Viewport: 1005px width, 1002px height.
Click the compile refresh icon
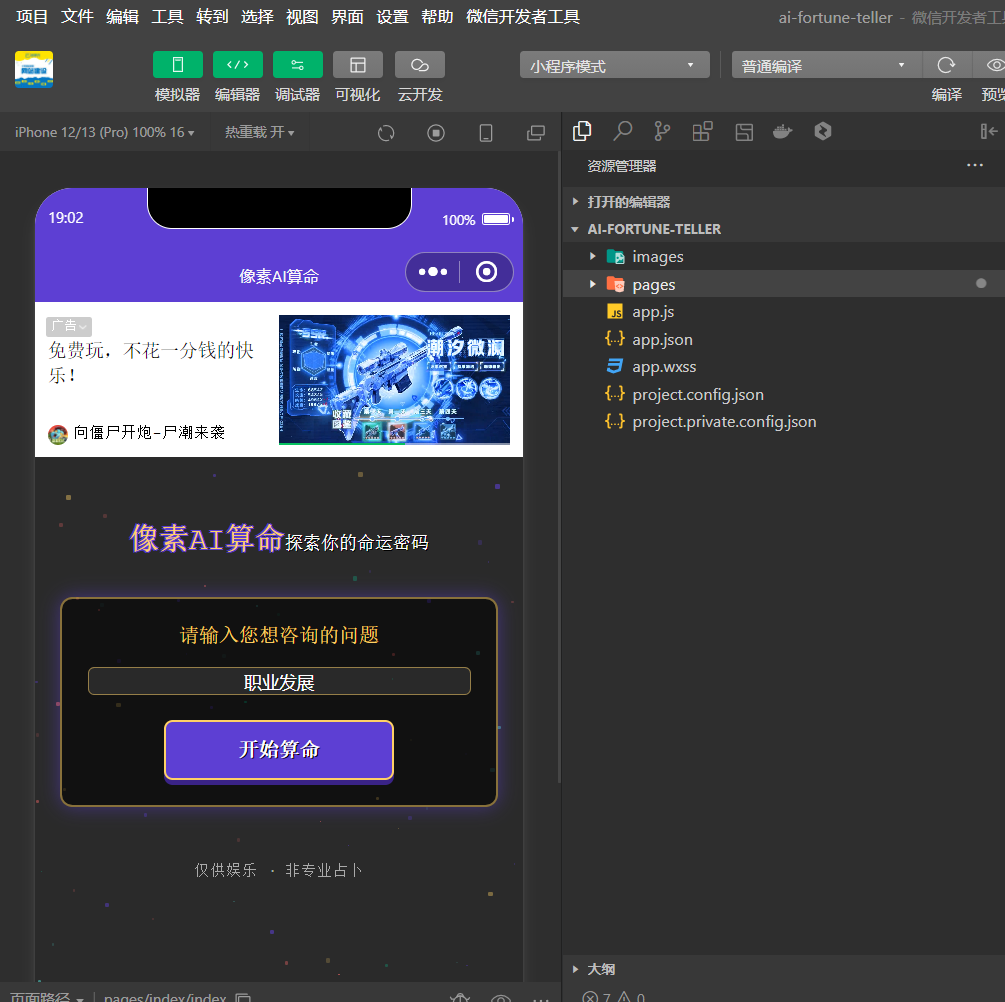pos(946,65)
